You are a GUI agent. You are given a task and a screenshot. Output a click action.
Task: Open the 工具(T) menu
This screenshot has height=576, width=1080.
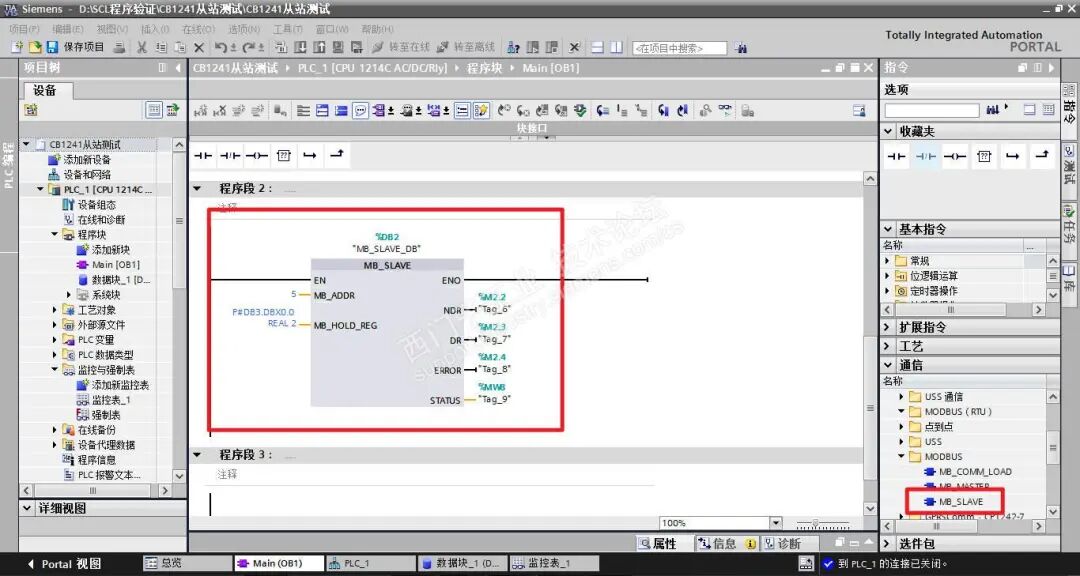(288, 29)
